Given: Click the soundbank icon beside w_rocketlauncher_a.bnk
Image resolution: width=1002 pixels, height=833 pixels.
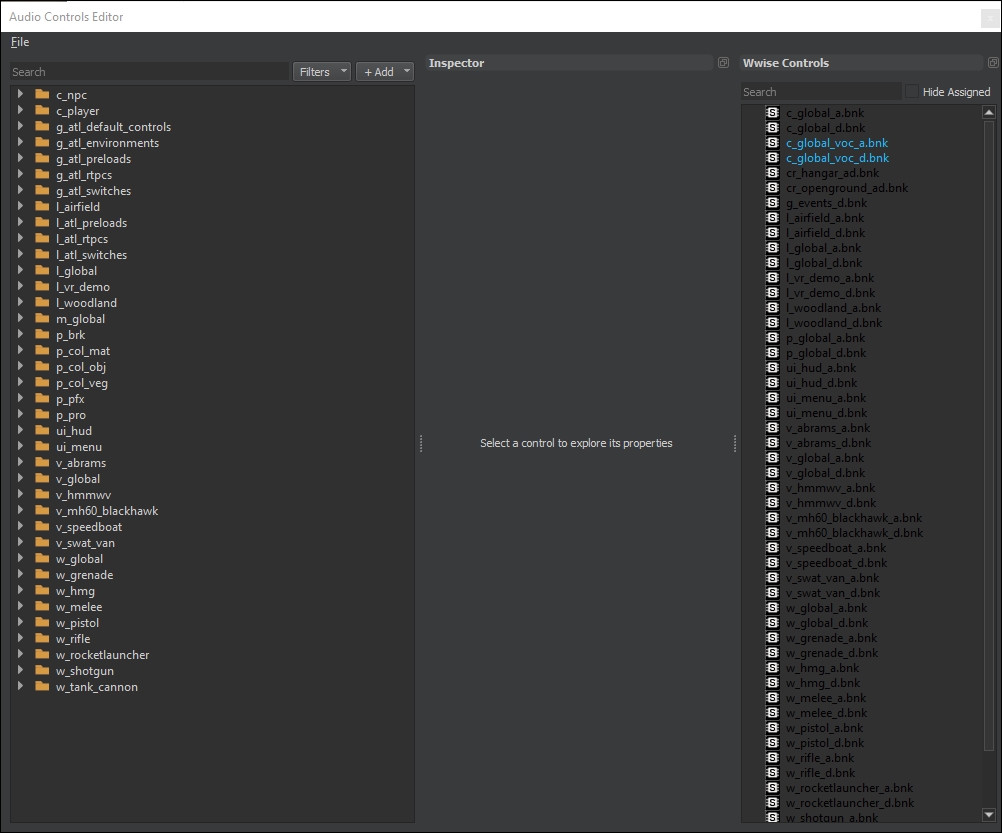Looking at the screenshot, I should [773, 788].
